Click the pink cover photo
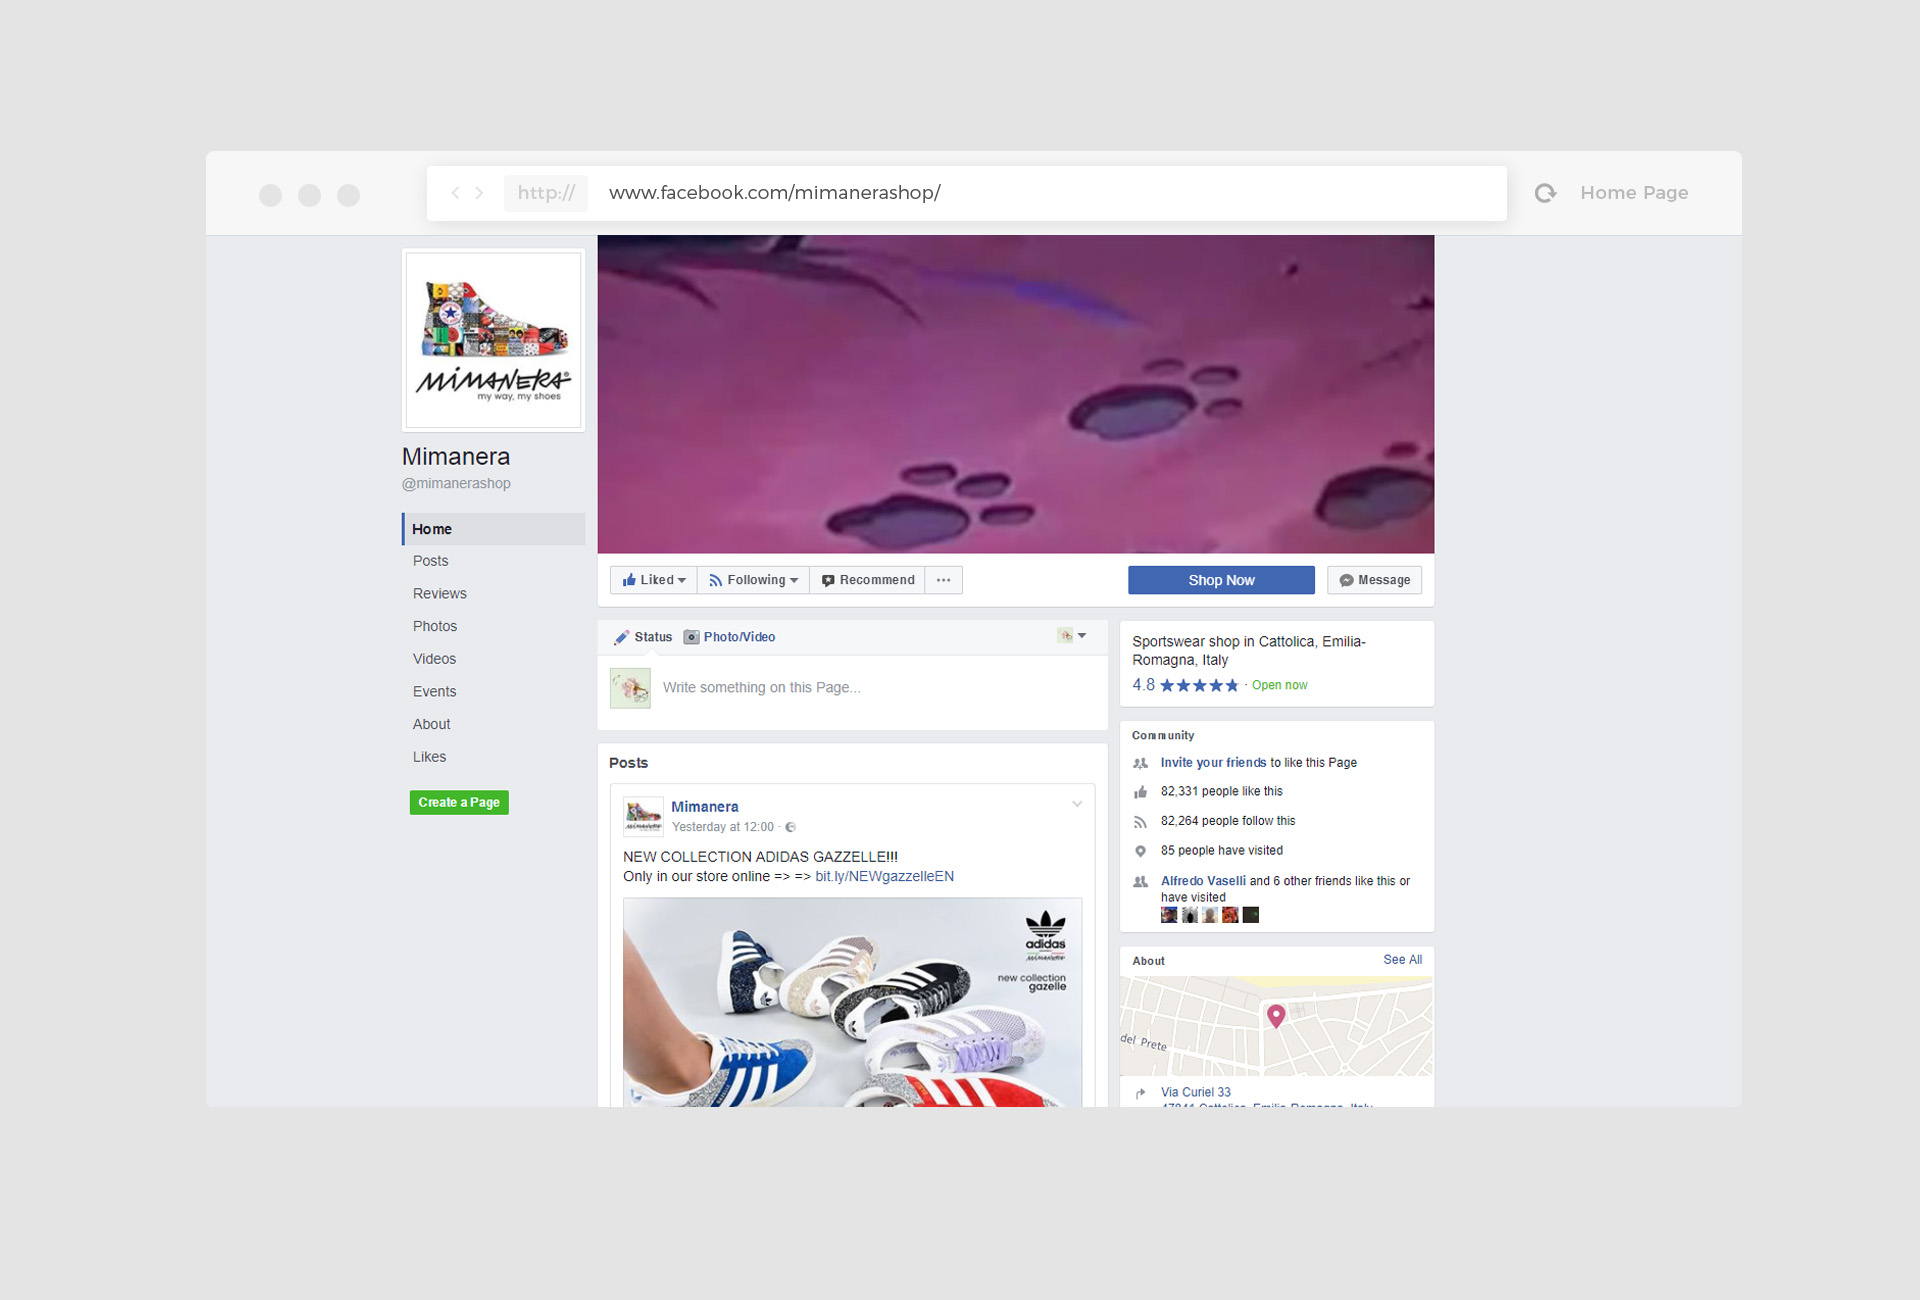Screen dimensions: 1920x1300 [1016, 394]
